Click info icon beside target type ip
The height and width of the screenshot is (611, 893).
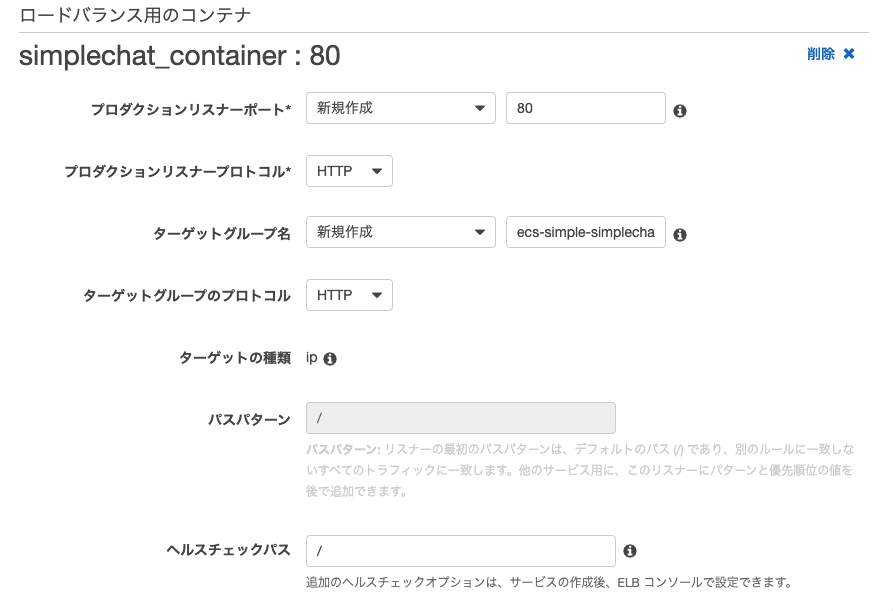(x=330, y=359)
